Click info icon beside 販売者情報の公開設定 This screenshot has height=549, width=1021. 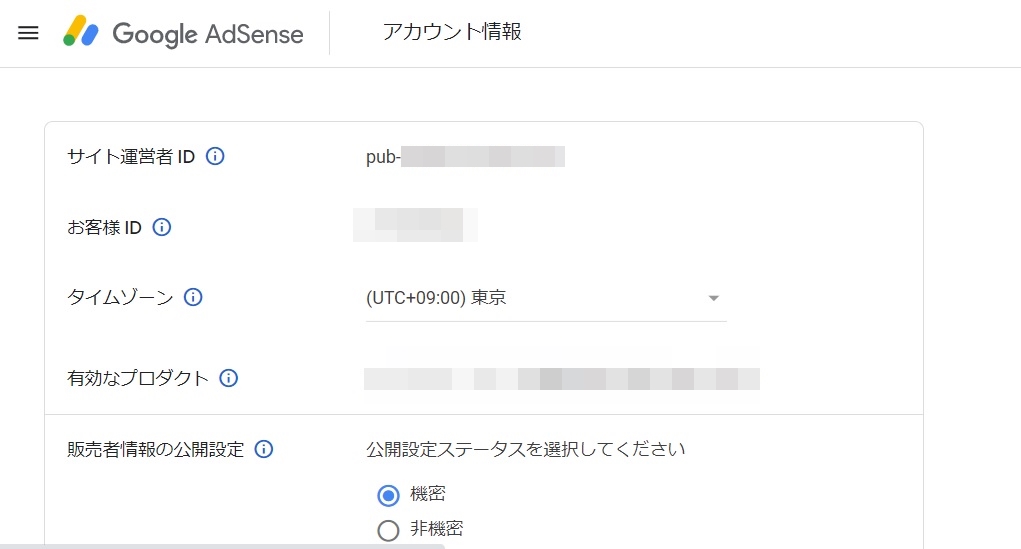tap(264, 449)
